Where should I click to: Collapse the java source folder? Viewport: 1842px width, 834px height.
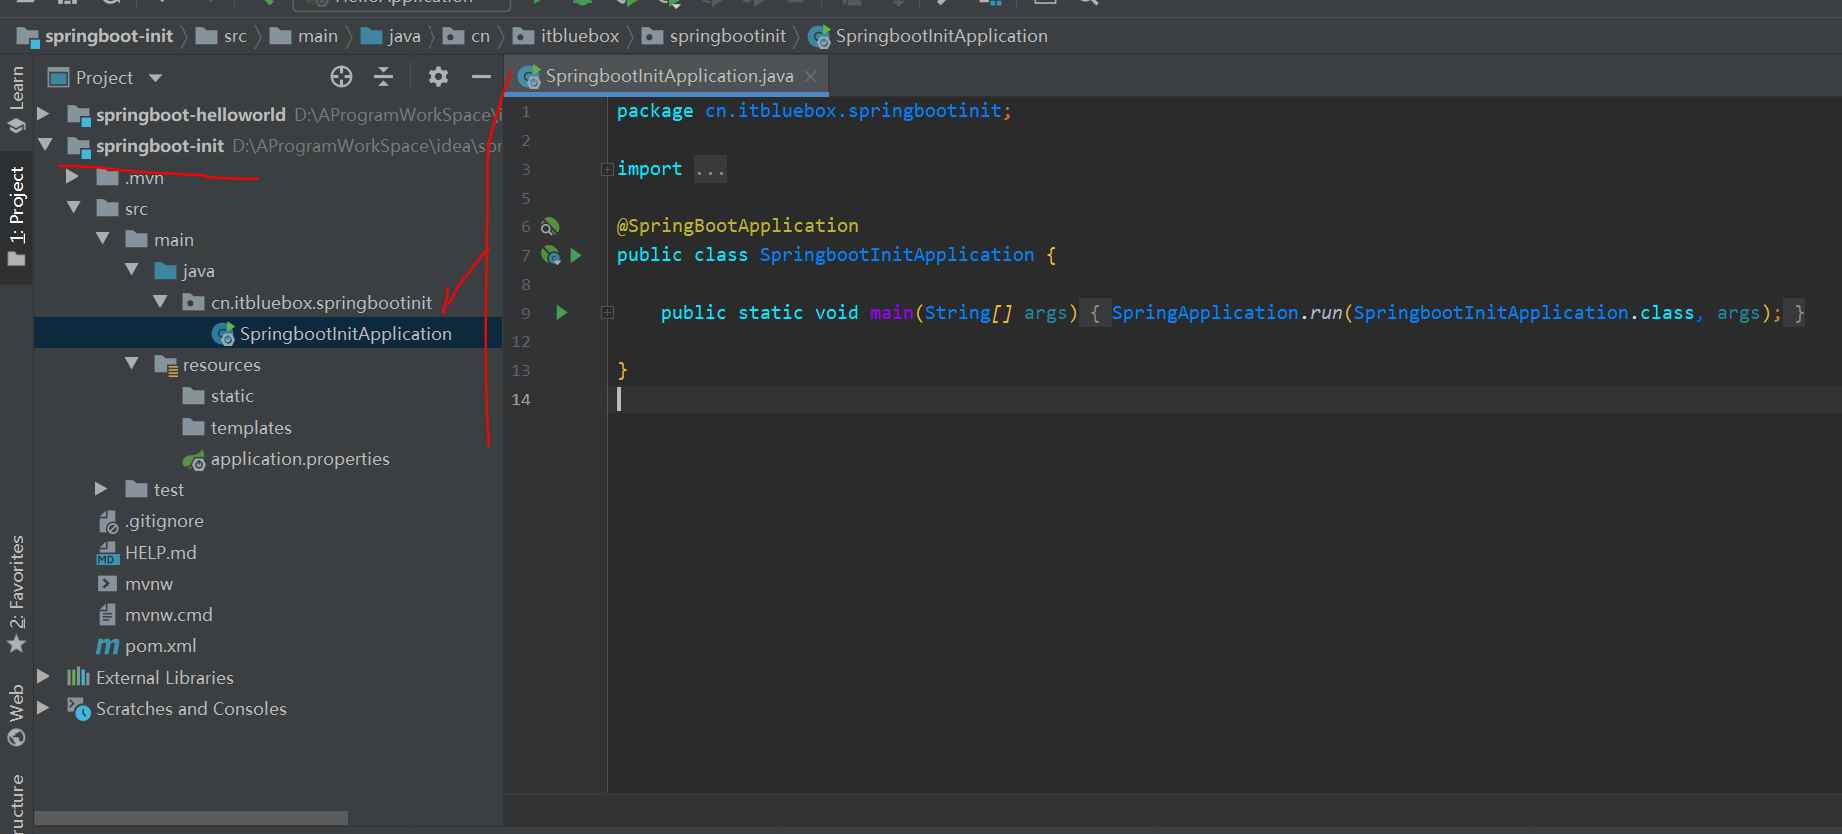pyautogui.click(x=132, y=269)
